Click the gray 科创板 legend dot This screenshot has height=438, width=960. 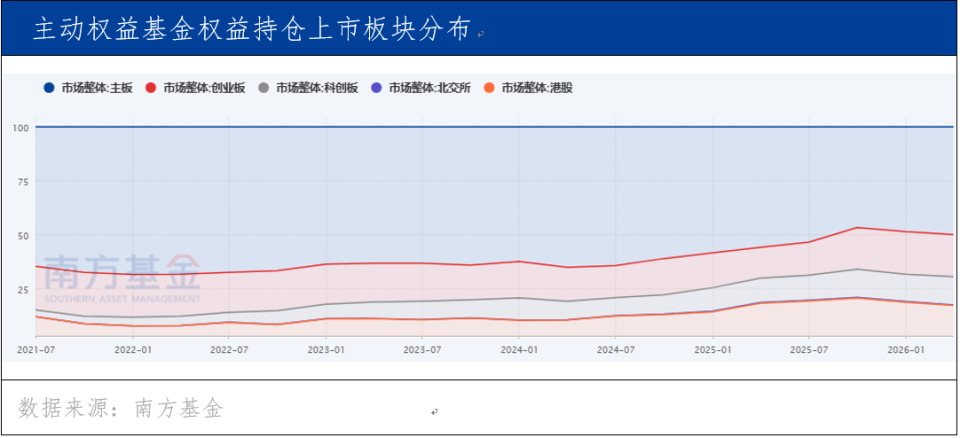coord(263,88)
